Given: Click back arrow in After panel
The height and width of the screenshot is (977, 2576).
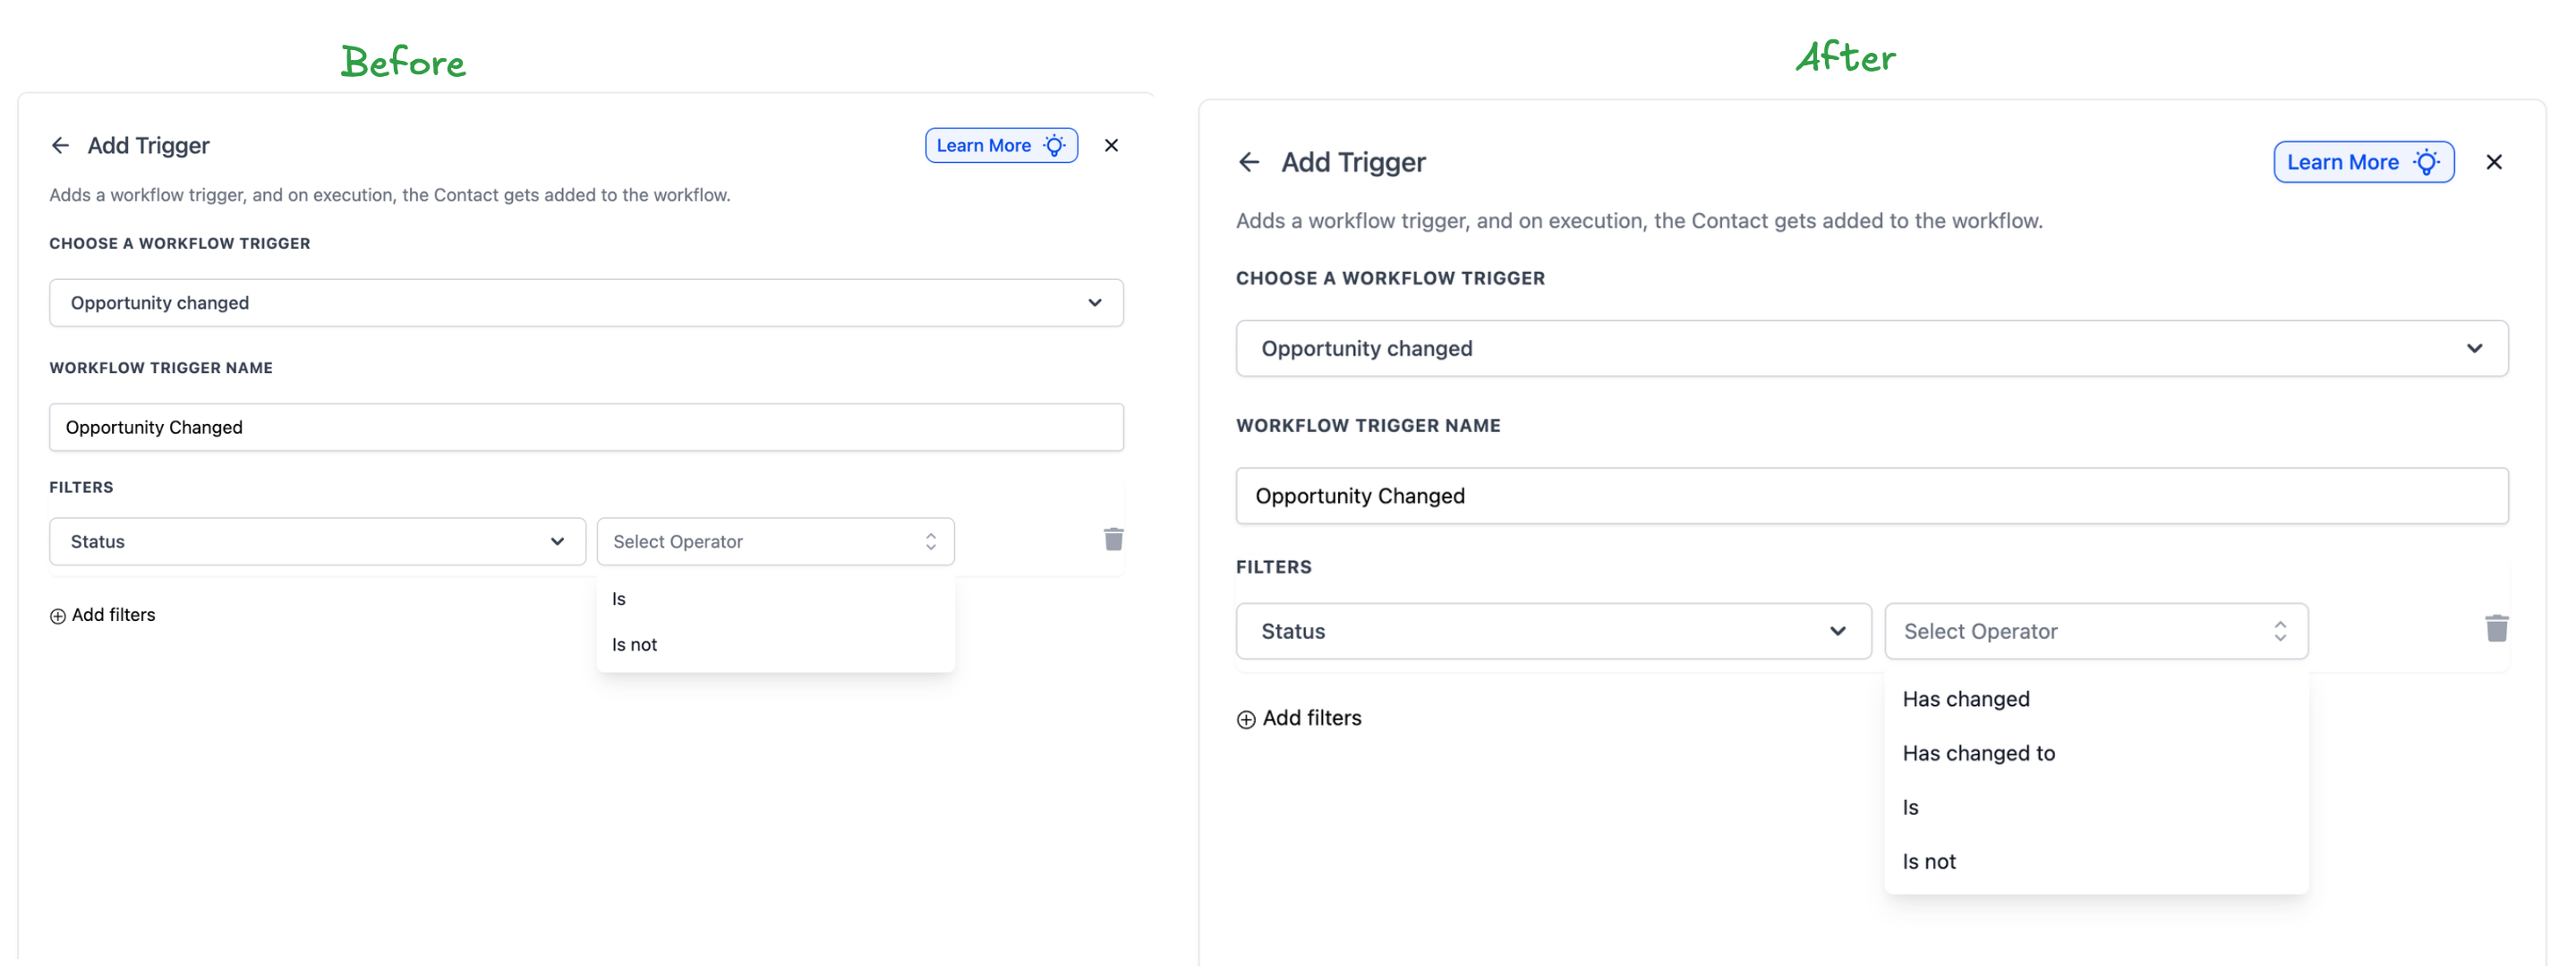Looking at the screenshot, I should (1249, 163).
